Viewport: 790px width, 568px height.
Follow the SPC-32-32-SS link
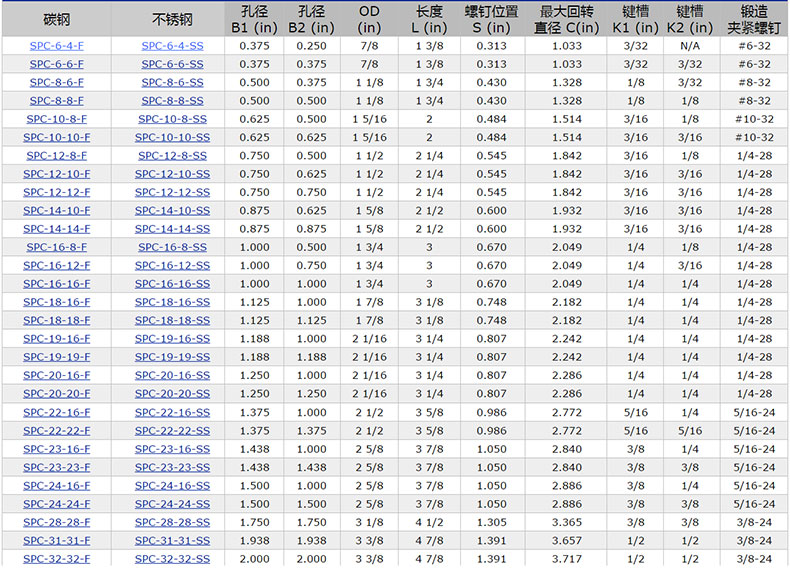pos(172,559)
